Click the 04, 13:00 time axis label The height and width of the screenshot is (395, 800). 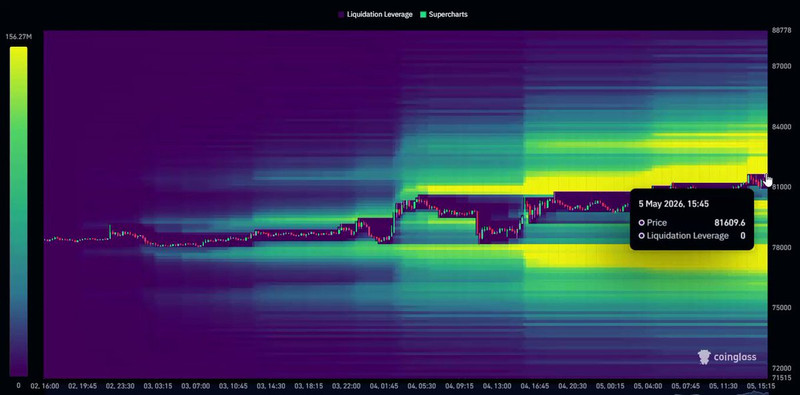coord(497,386)
